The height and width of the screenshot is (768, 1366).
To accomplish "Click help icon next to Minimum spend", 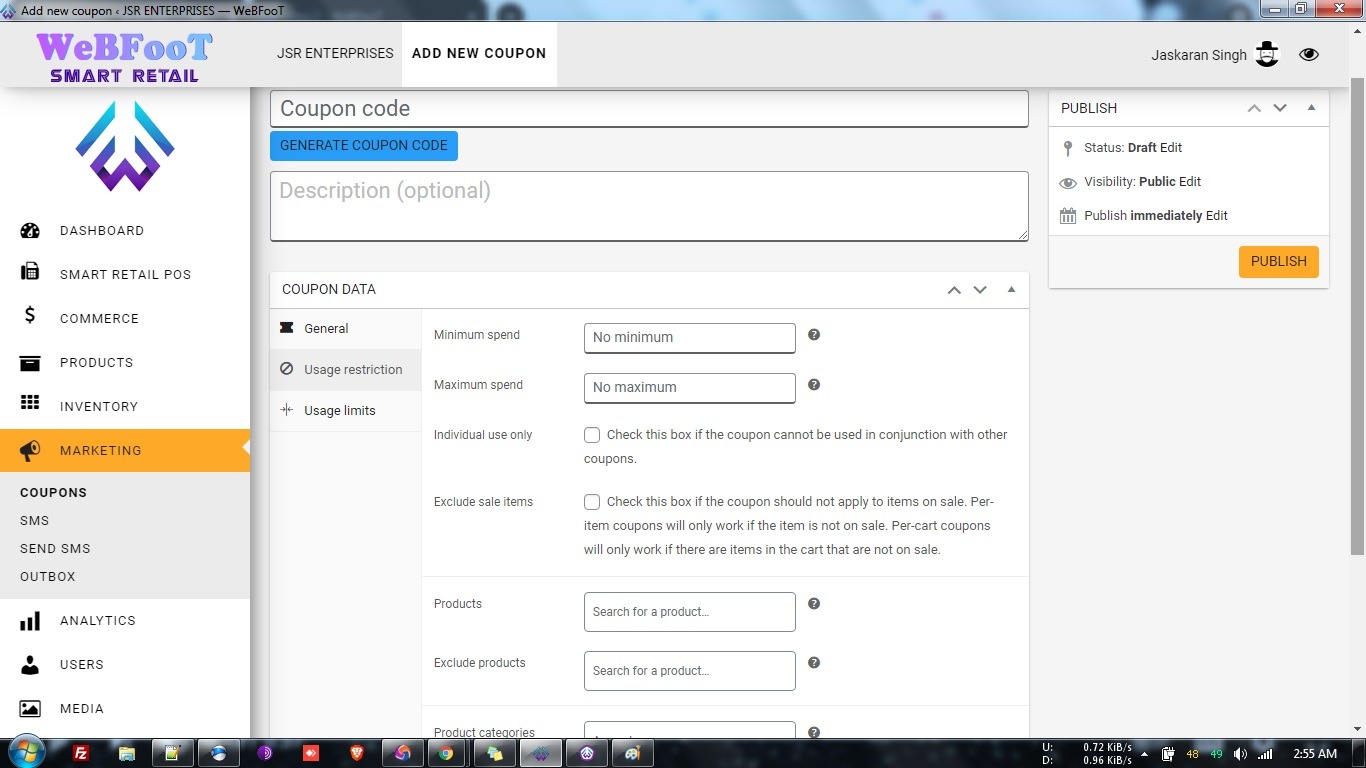I will tap(814, 335).
